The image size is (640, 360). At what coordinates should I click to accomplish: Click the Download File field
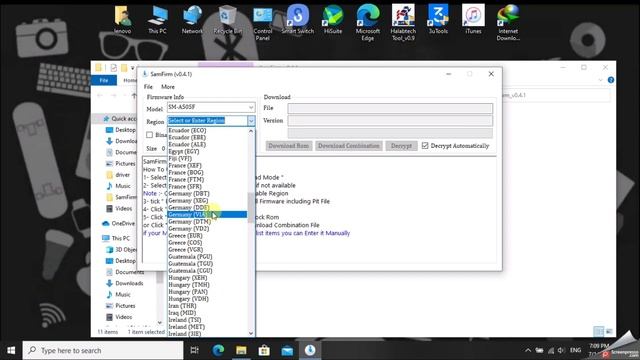390,108
